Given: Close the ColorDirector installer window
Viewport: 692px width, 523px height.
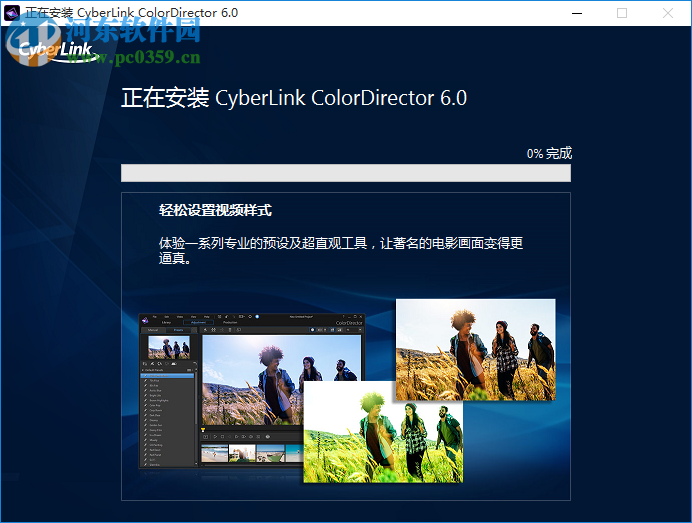Looking at the screenshot, I should point(668,13).
